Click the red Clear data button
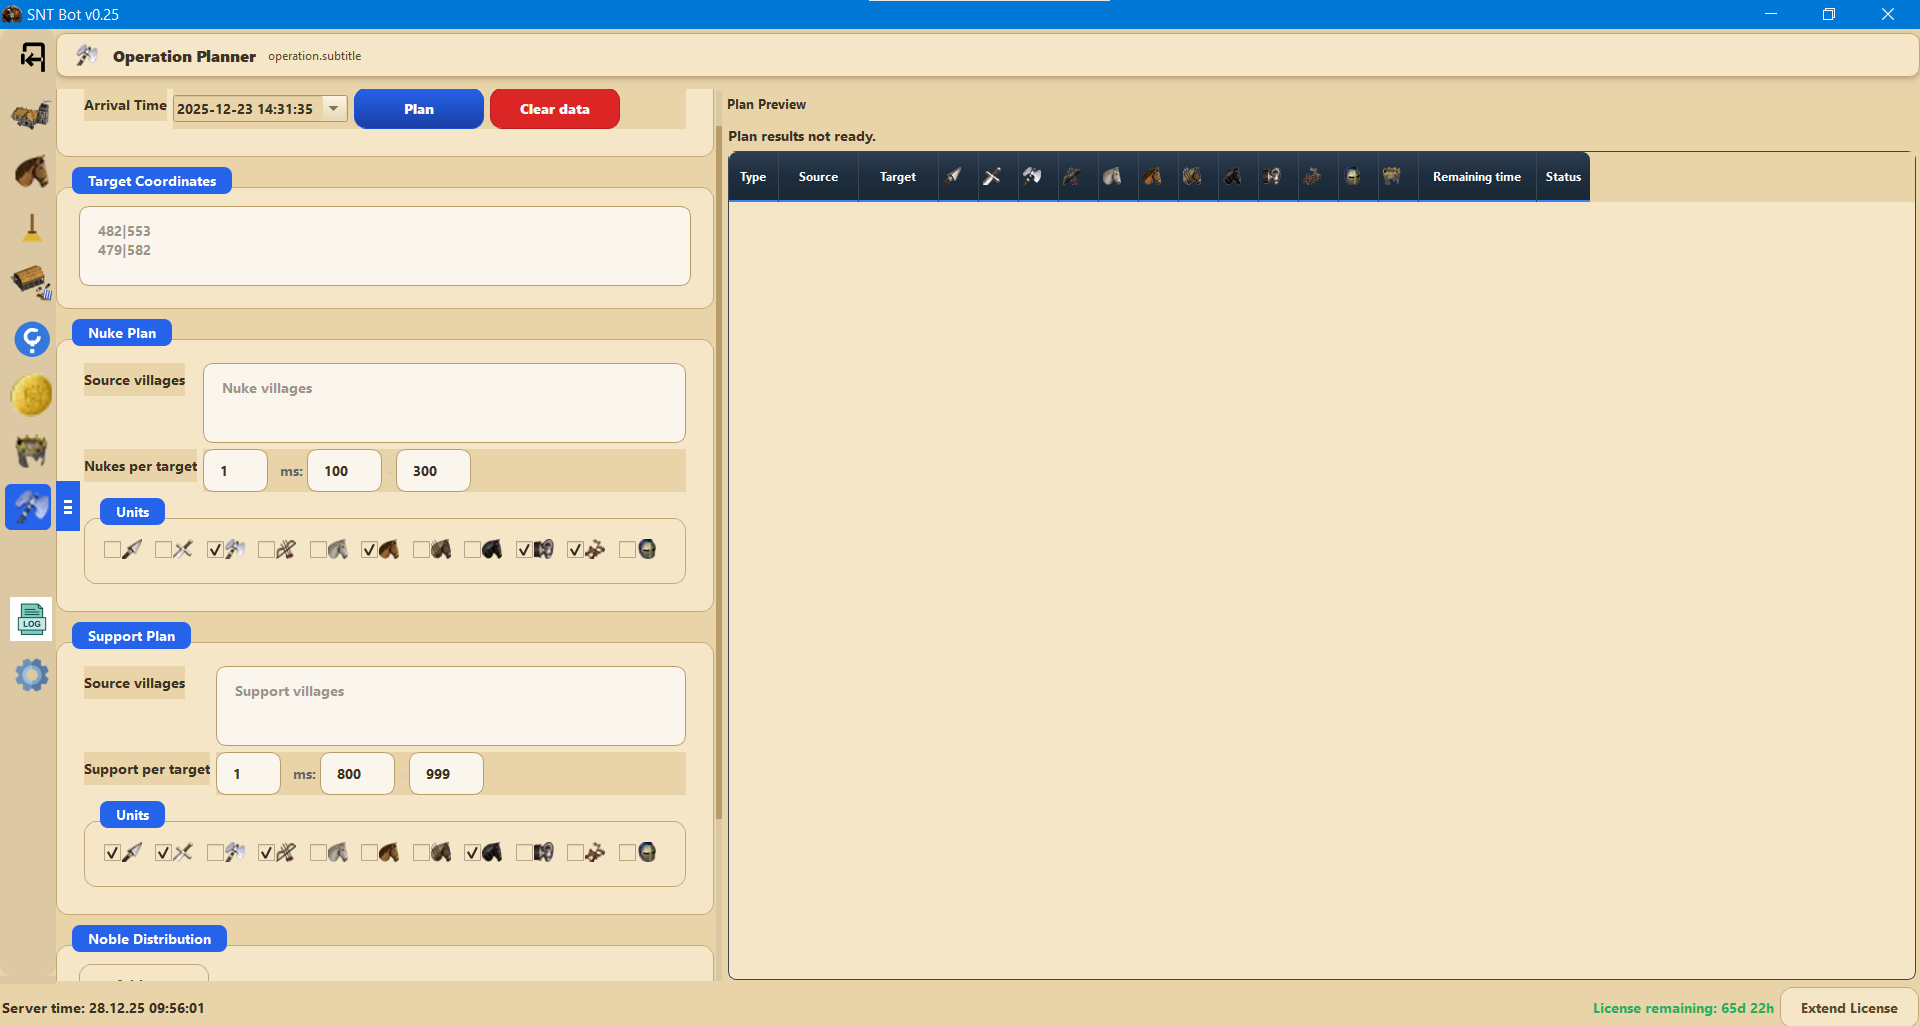 (x=554, y=109)
